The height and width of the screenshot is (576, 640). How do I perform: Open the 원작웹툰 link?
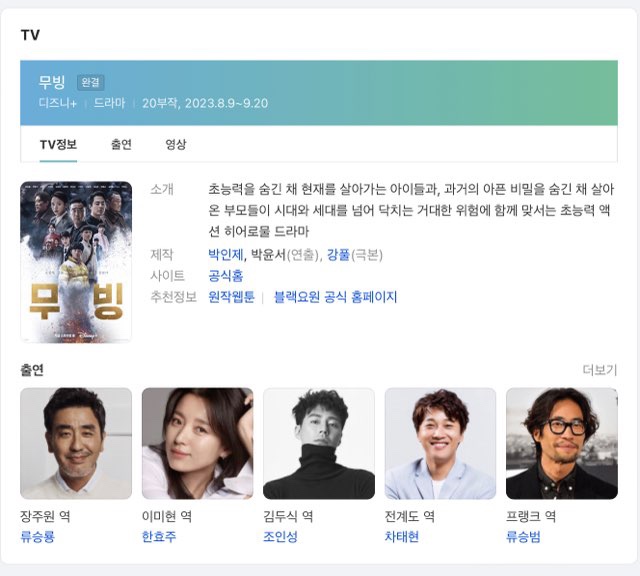[231, 297]
